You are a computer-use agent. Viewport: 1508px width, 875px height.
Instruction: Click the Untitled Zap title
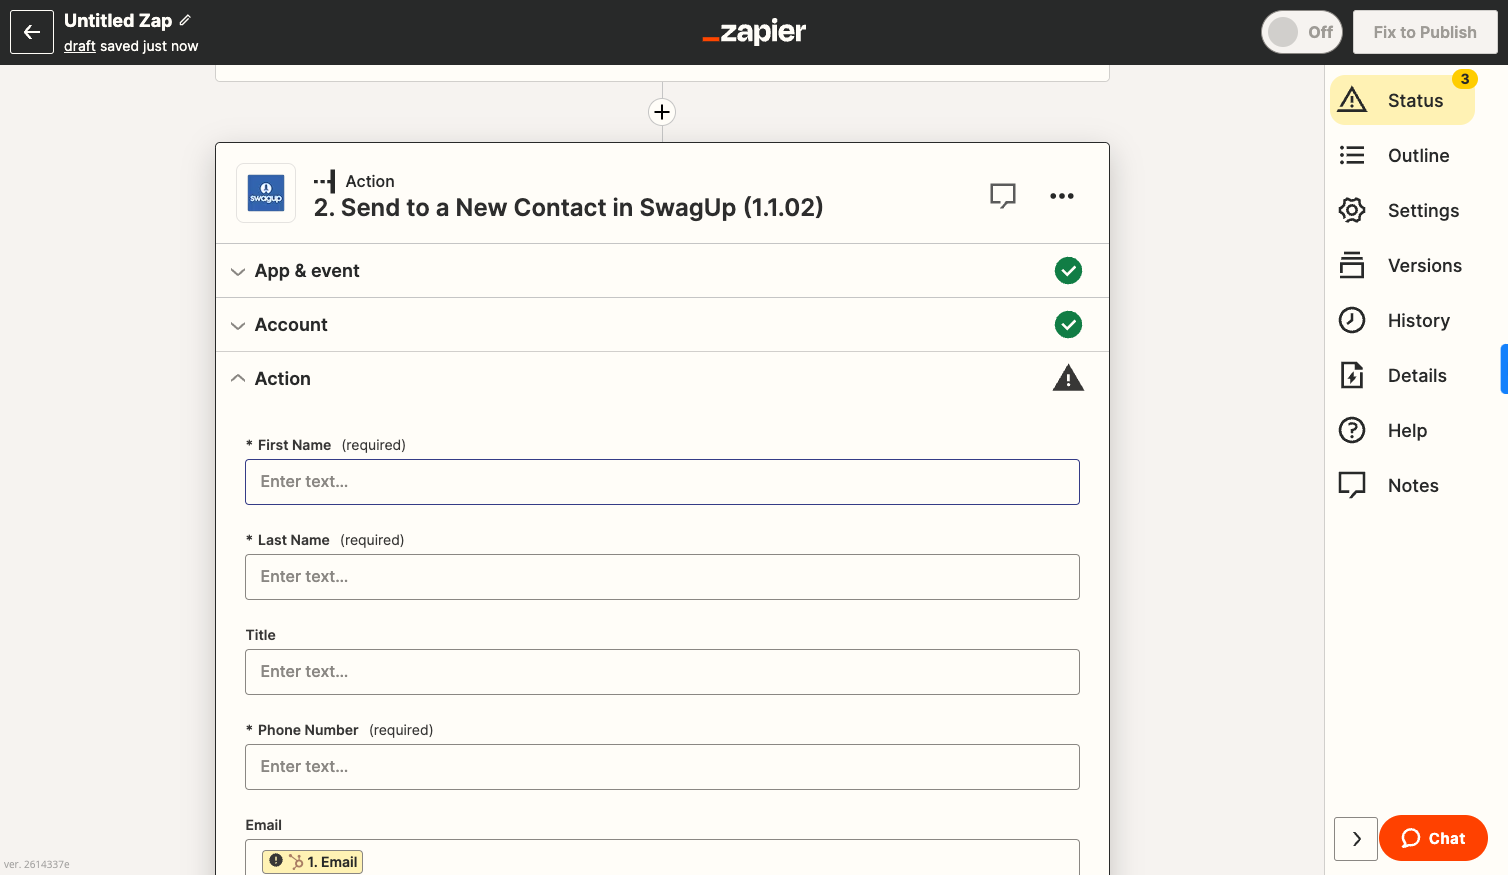(118, 20)
